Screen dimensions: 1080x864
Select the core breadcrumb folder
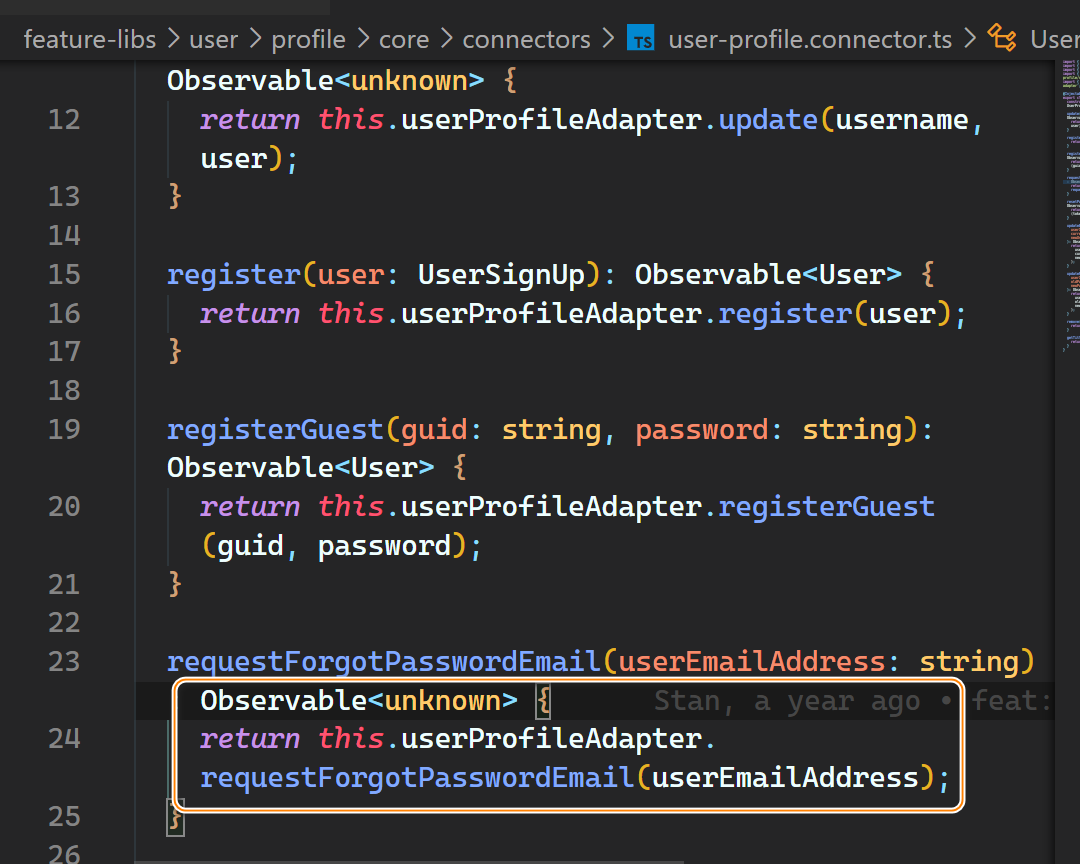(x=404, y=39)
